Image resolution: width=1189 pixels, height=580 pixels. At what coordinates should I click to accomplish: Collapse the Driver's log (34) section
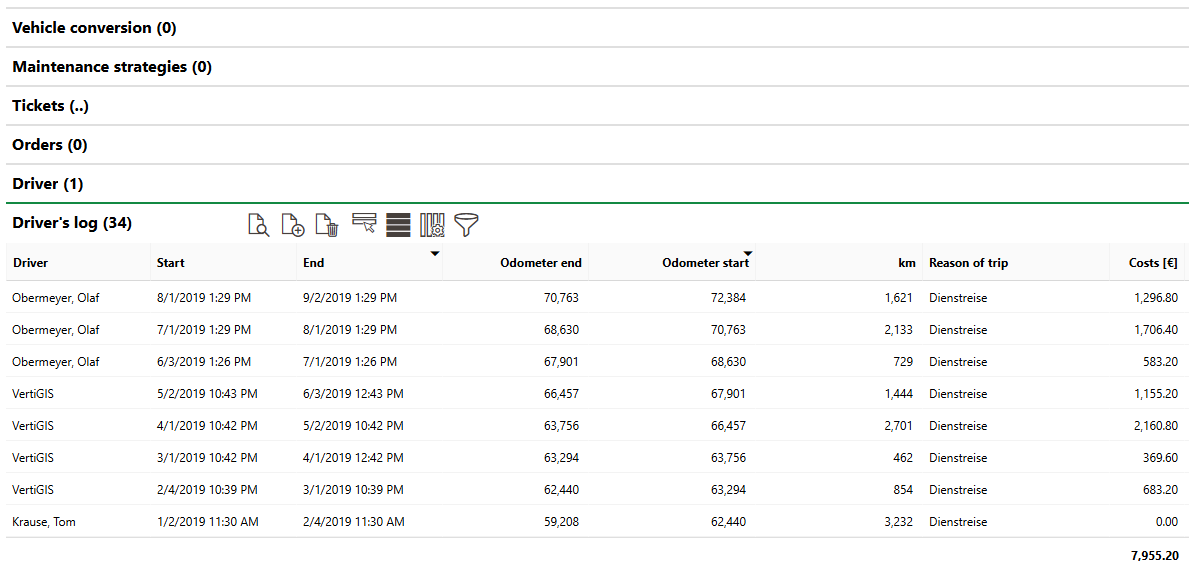click(x=72, y=223)
